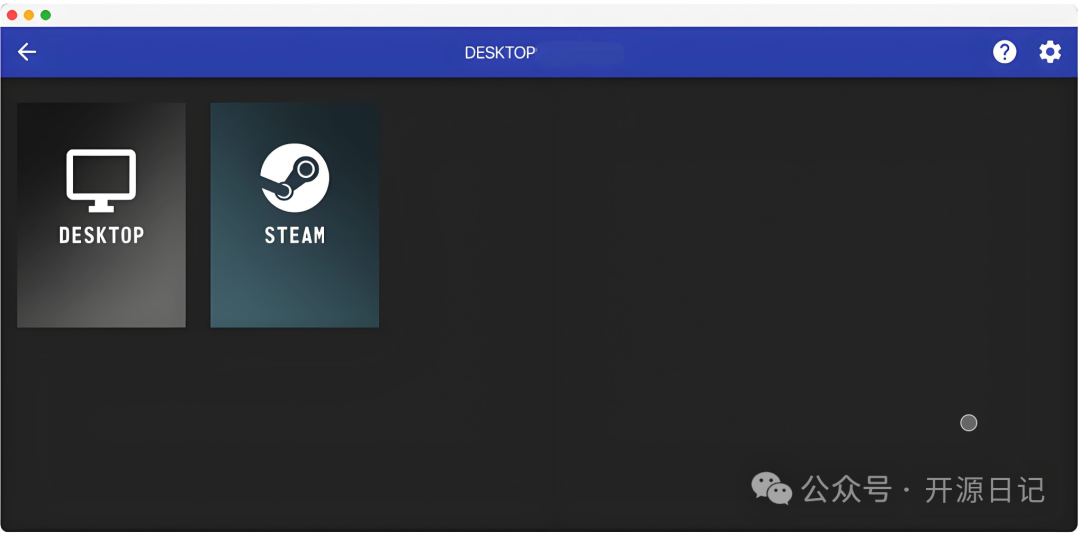Click the Steam logo icon
Viewport: 1080px width, 533px height.
(295, 178)
